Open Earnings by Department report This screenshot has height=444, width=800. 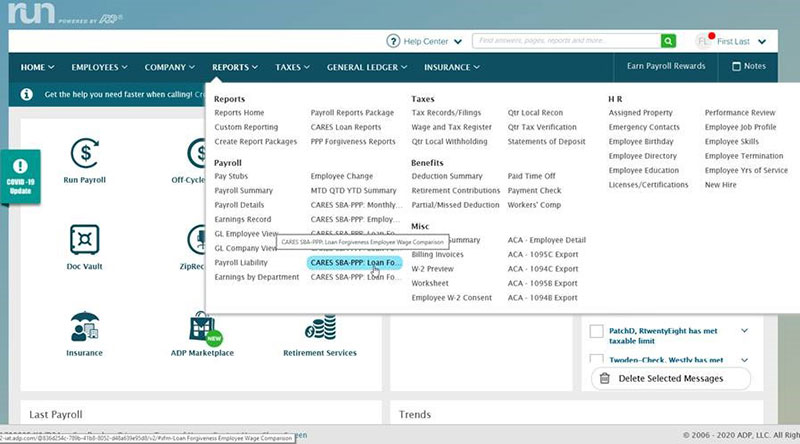tap(257, 277)
